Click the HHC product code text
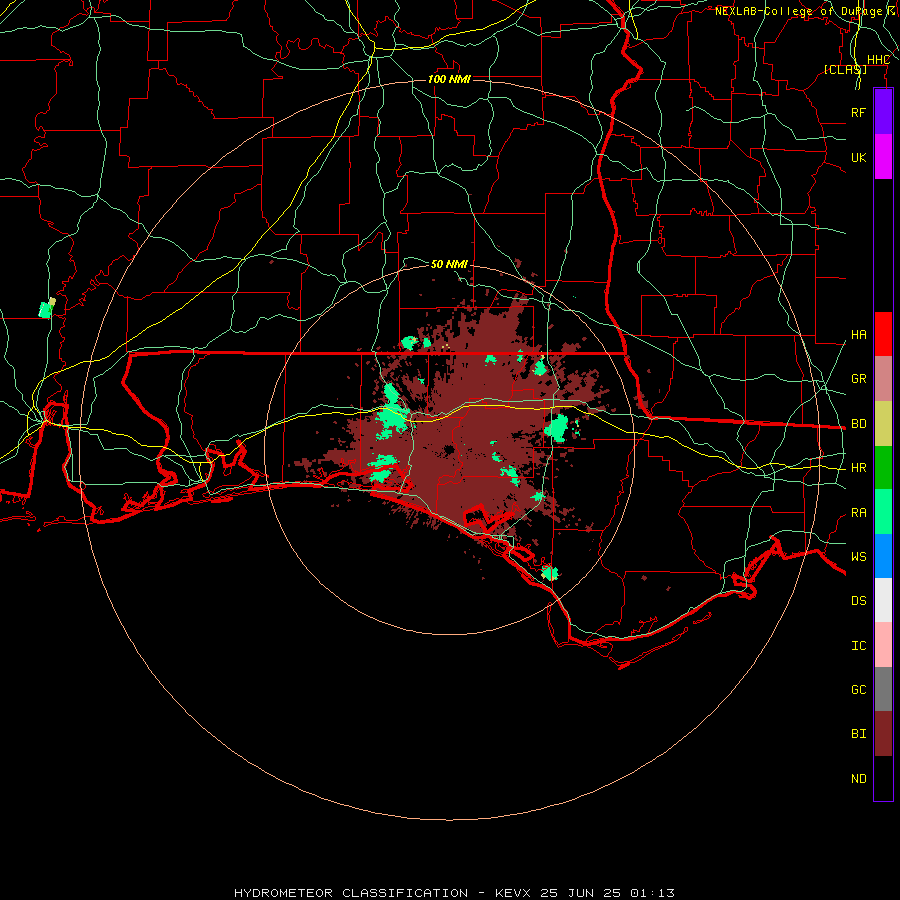This screenshot has width=900, height=900. pyautogui.click(x=878, y=60)
